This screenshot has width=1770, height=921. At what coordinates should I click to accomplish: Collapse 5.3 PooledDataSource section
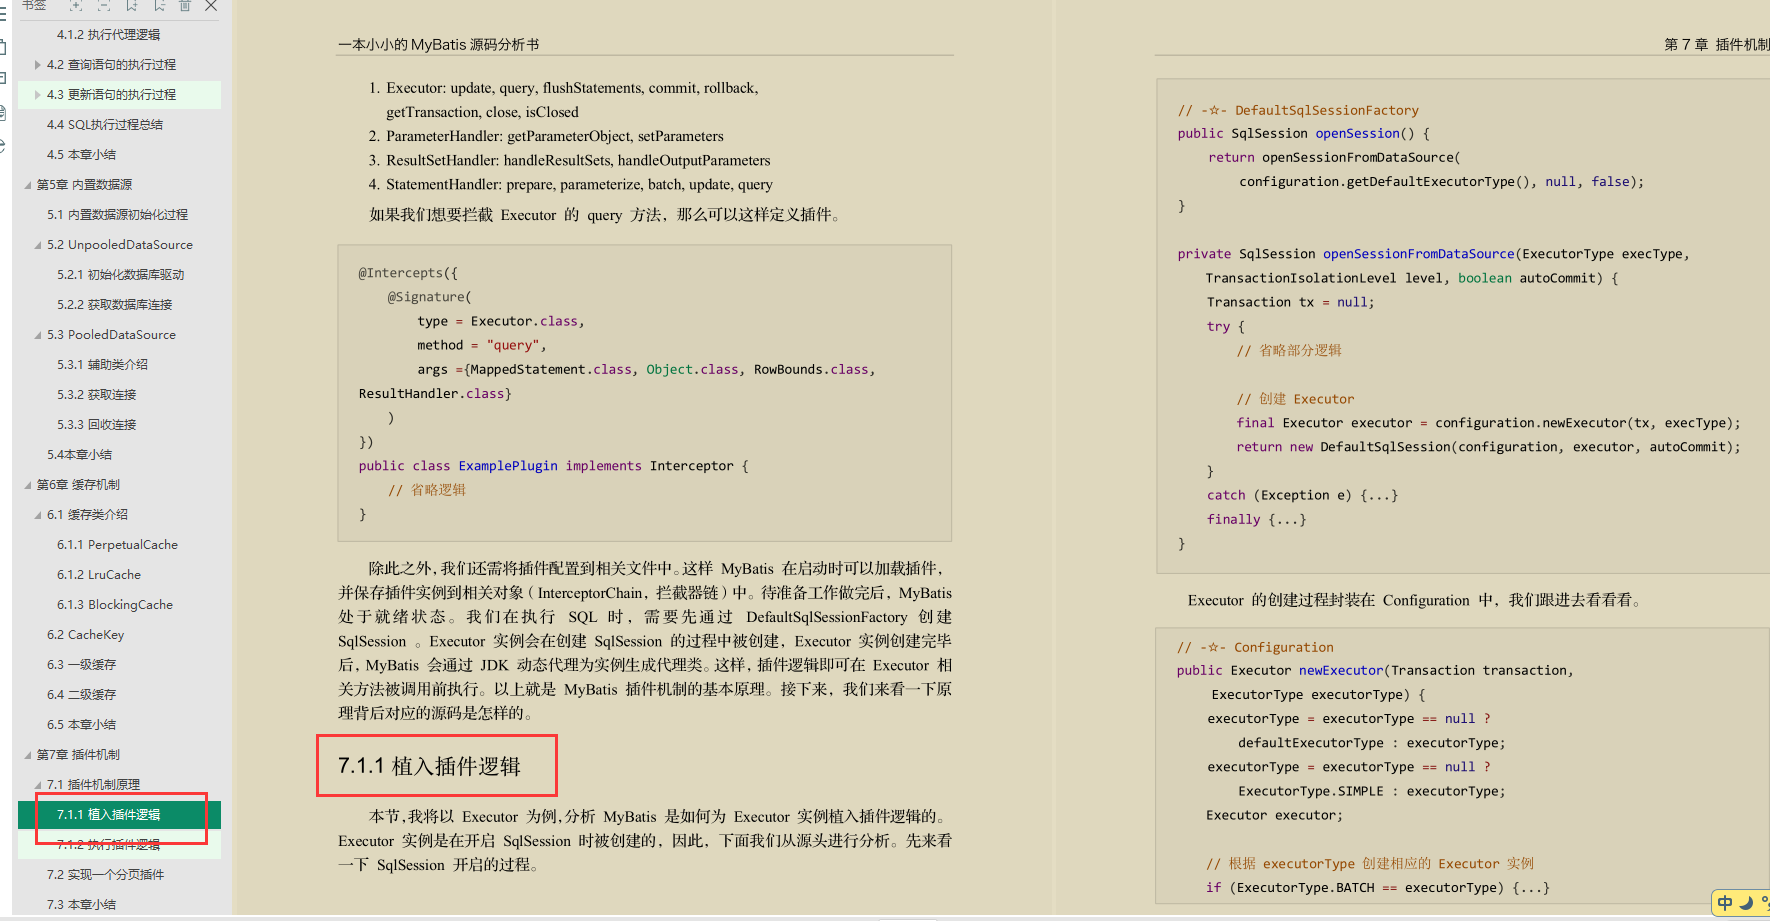38,335
